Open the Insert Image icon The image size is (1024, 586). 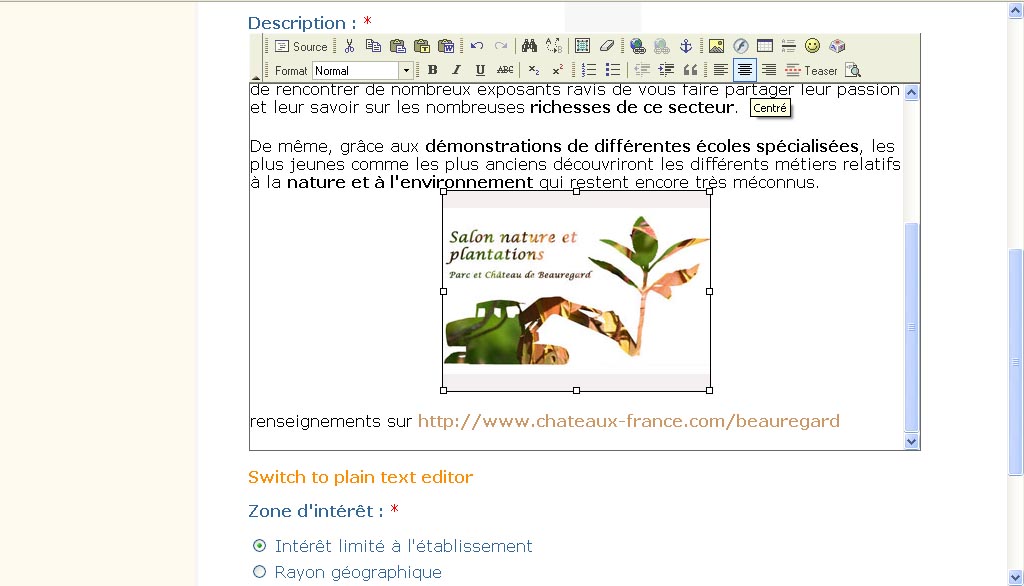[716, 46]
